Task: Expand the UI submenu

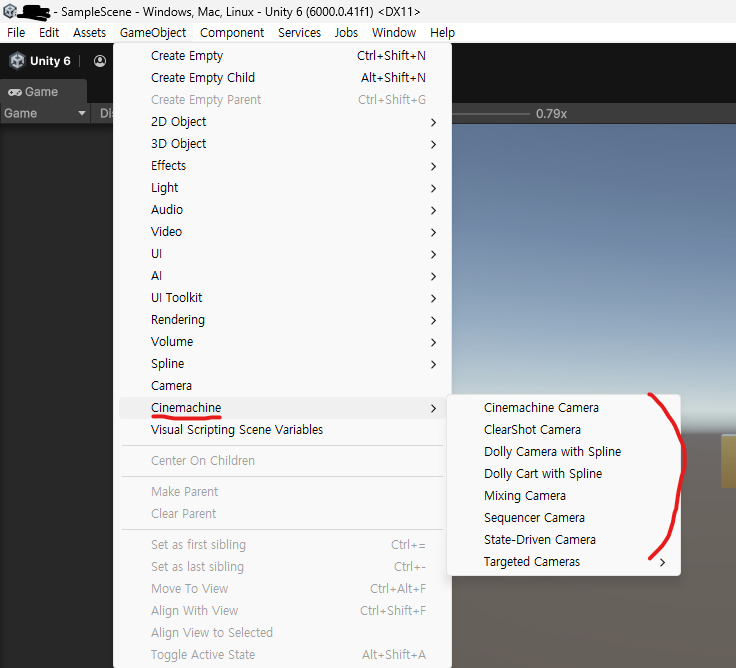Action: 285,254
